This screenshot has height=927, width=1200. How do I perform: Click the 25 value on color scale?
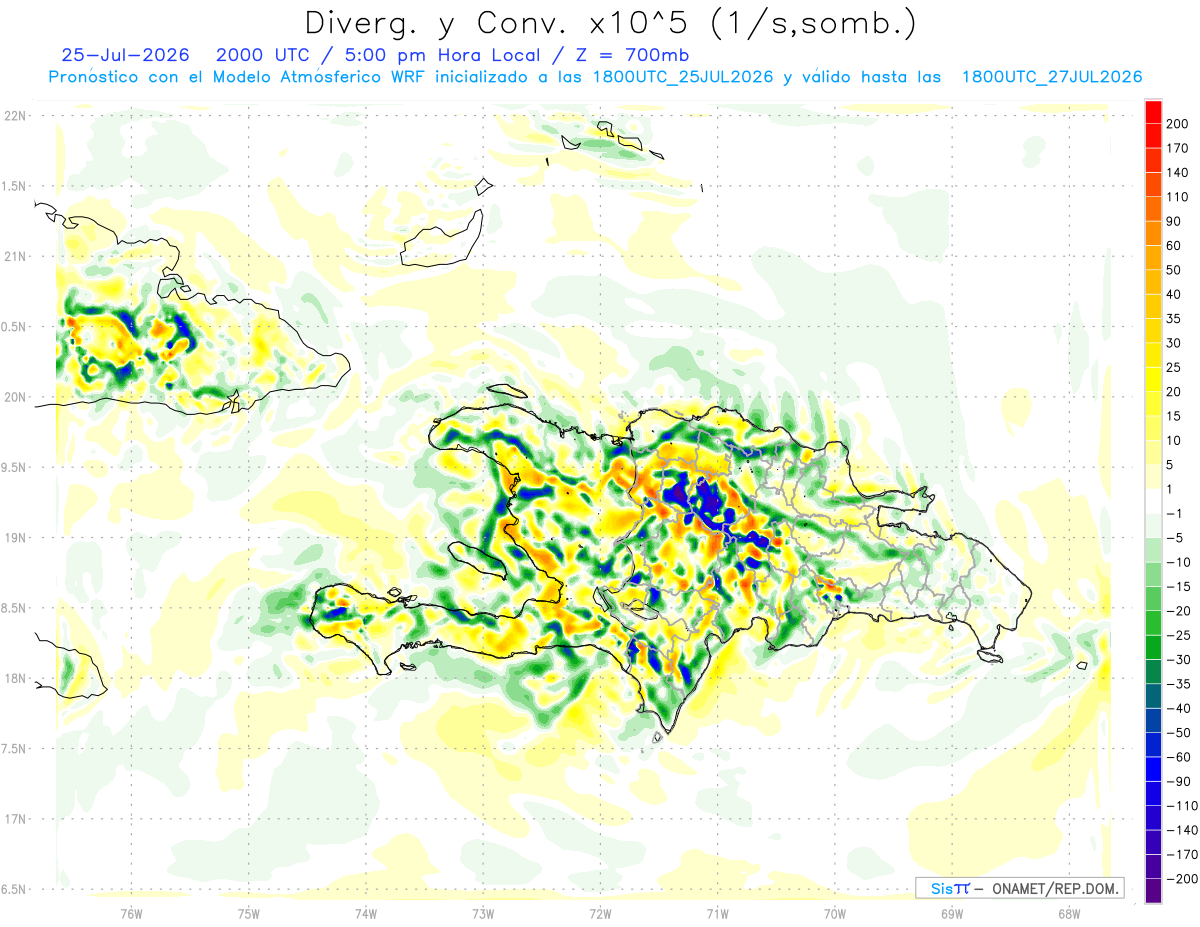(1174, 367)
